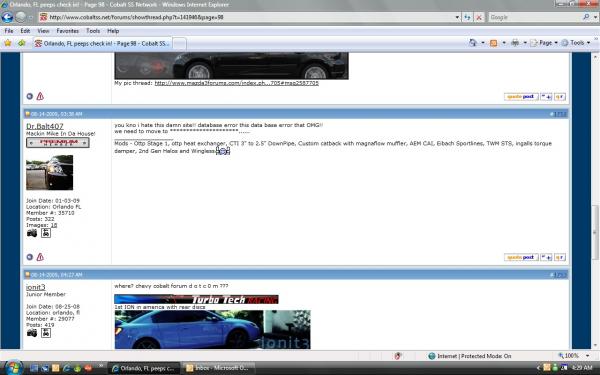The width and height of the screenshot is (600, 375).
Task: Open the Page dropdown menu
Action: 544,43
